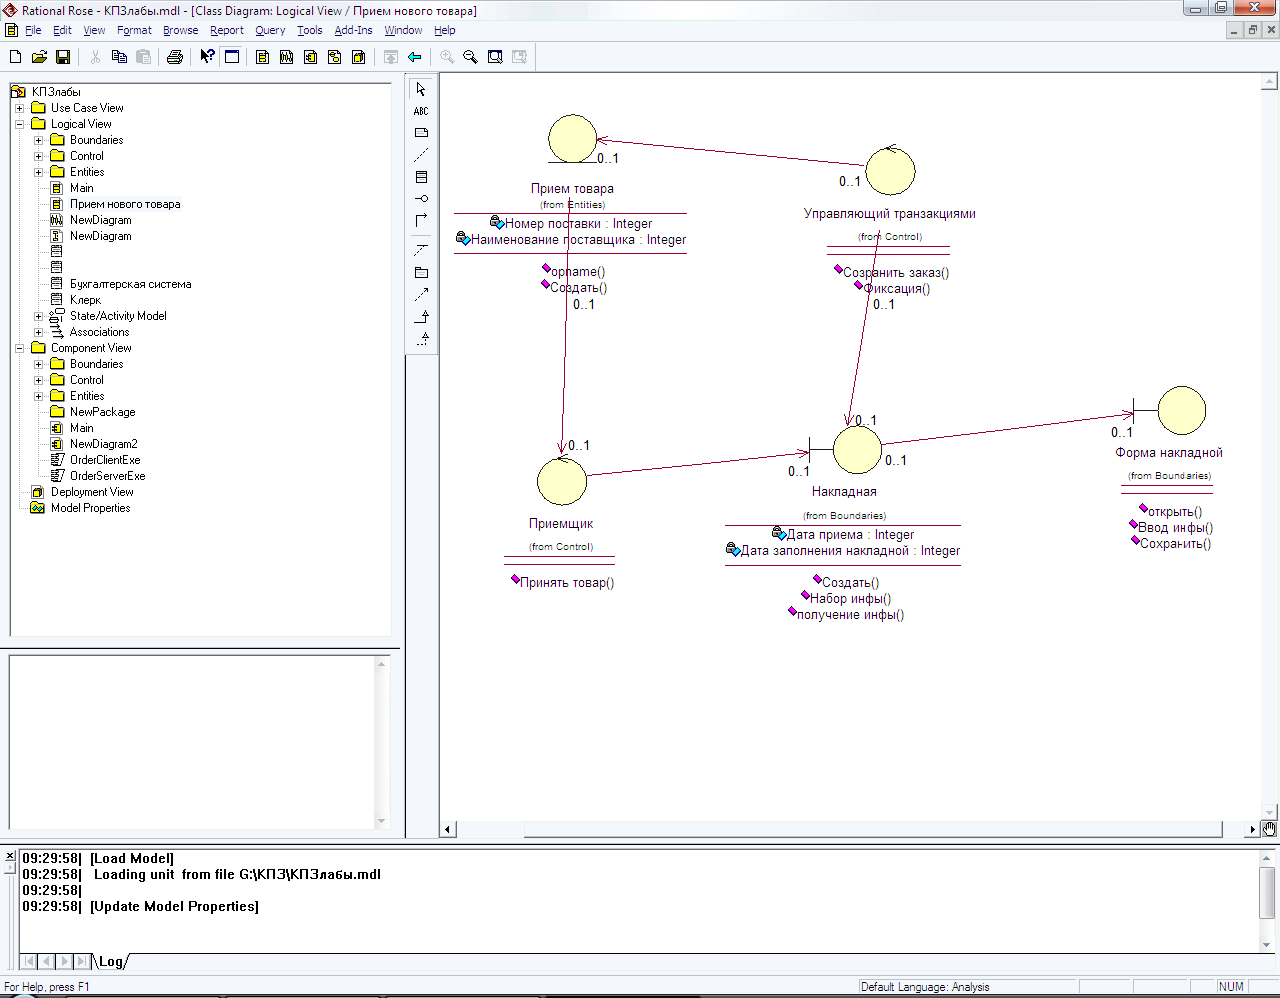1280x998 pixels.
Task: Close the log window with its X
Action: (x=10, y=857)
